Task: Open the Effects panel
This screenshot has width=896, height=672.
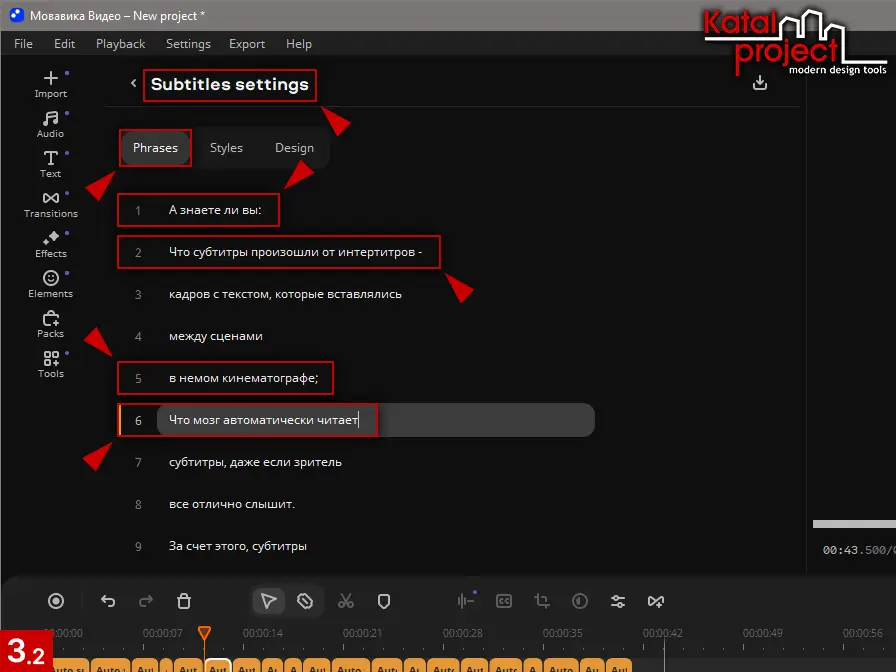Action: point(50,243)
